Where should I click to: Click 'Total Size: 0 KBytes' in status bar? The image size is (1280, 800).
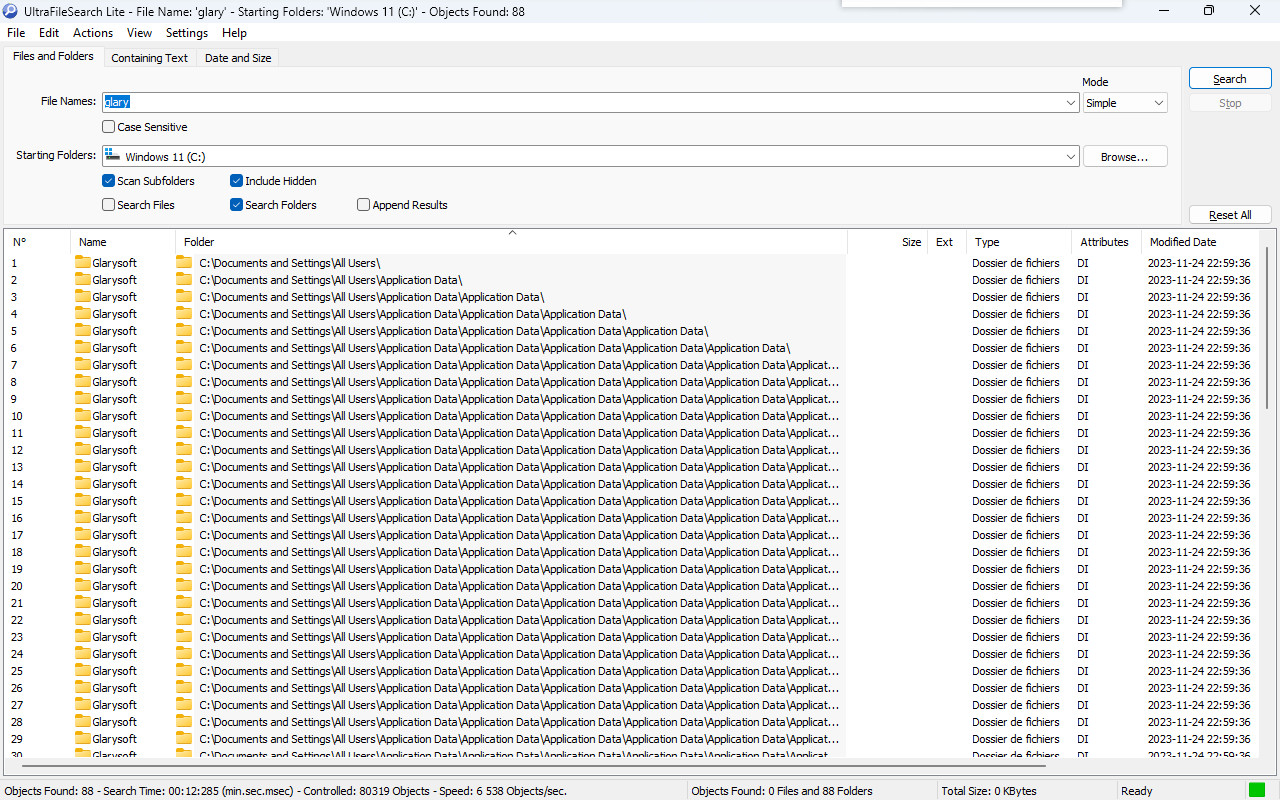point(989,791)
